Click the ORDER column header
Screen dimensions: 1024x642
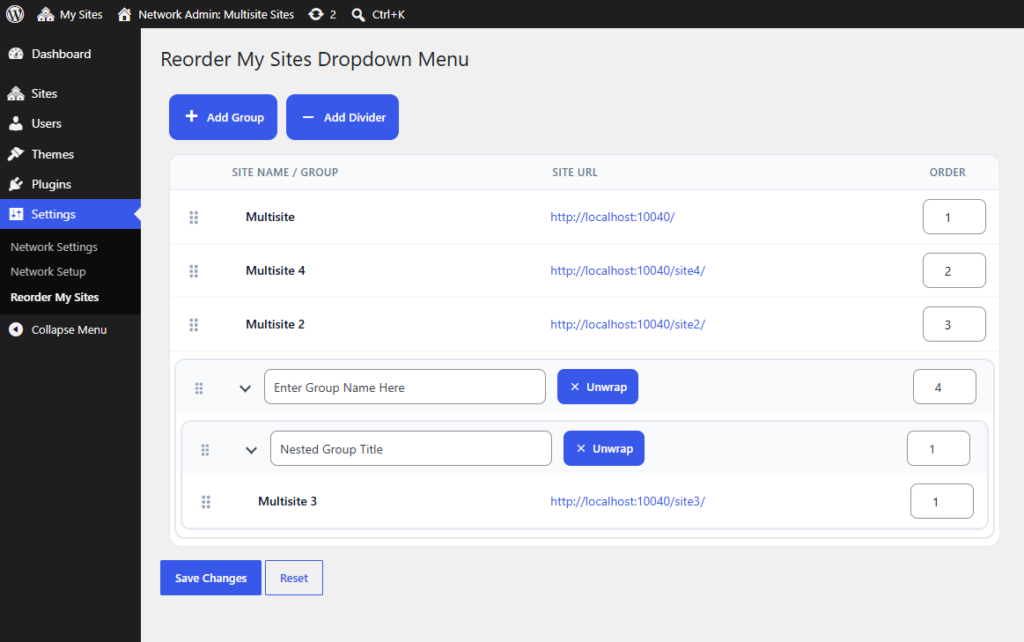tap(948, 172)
